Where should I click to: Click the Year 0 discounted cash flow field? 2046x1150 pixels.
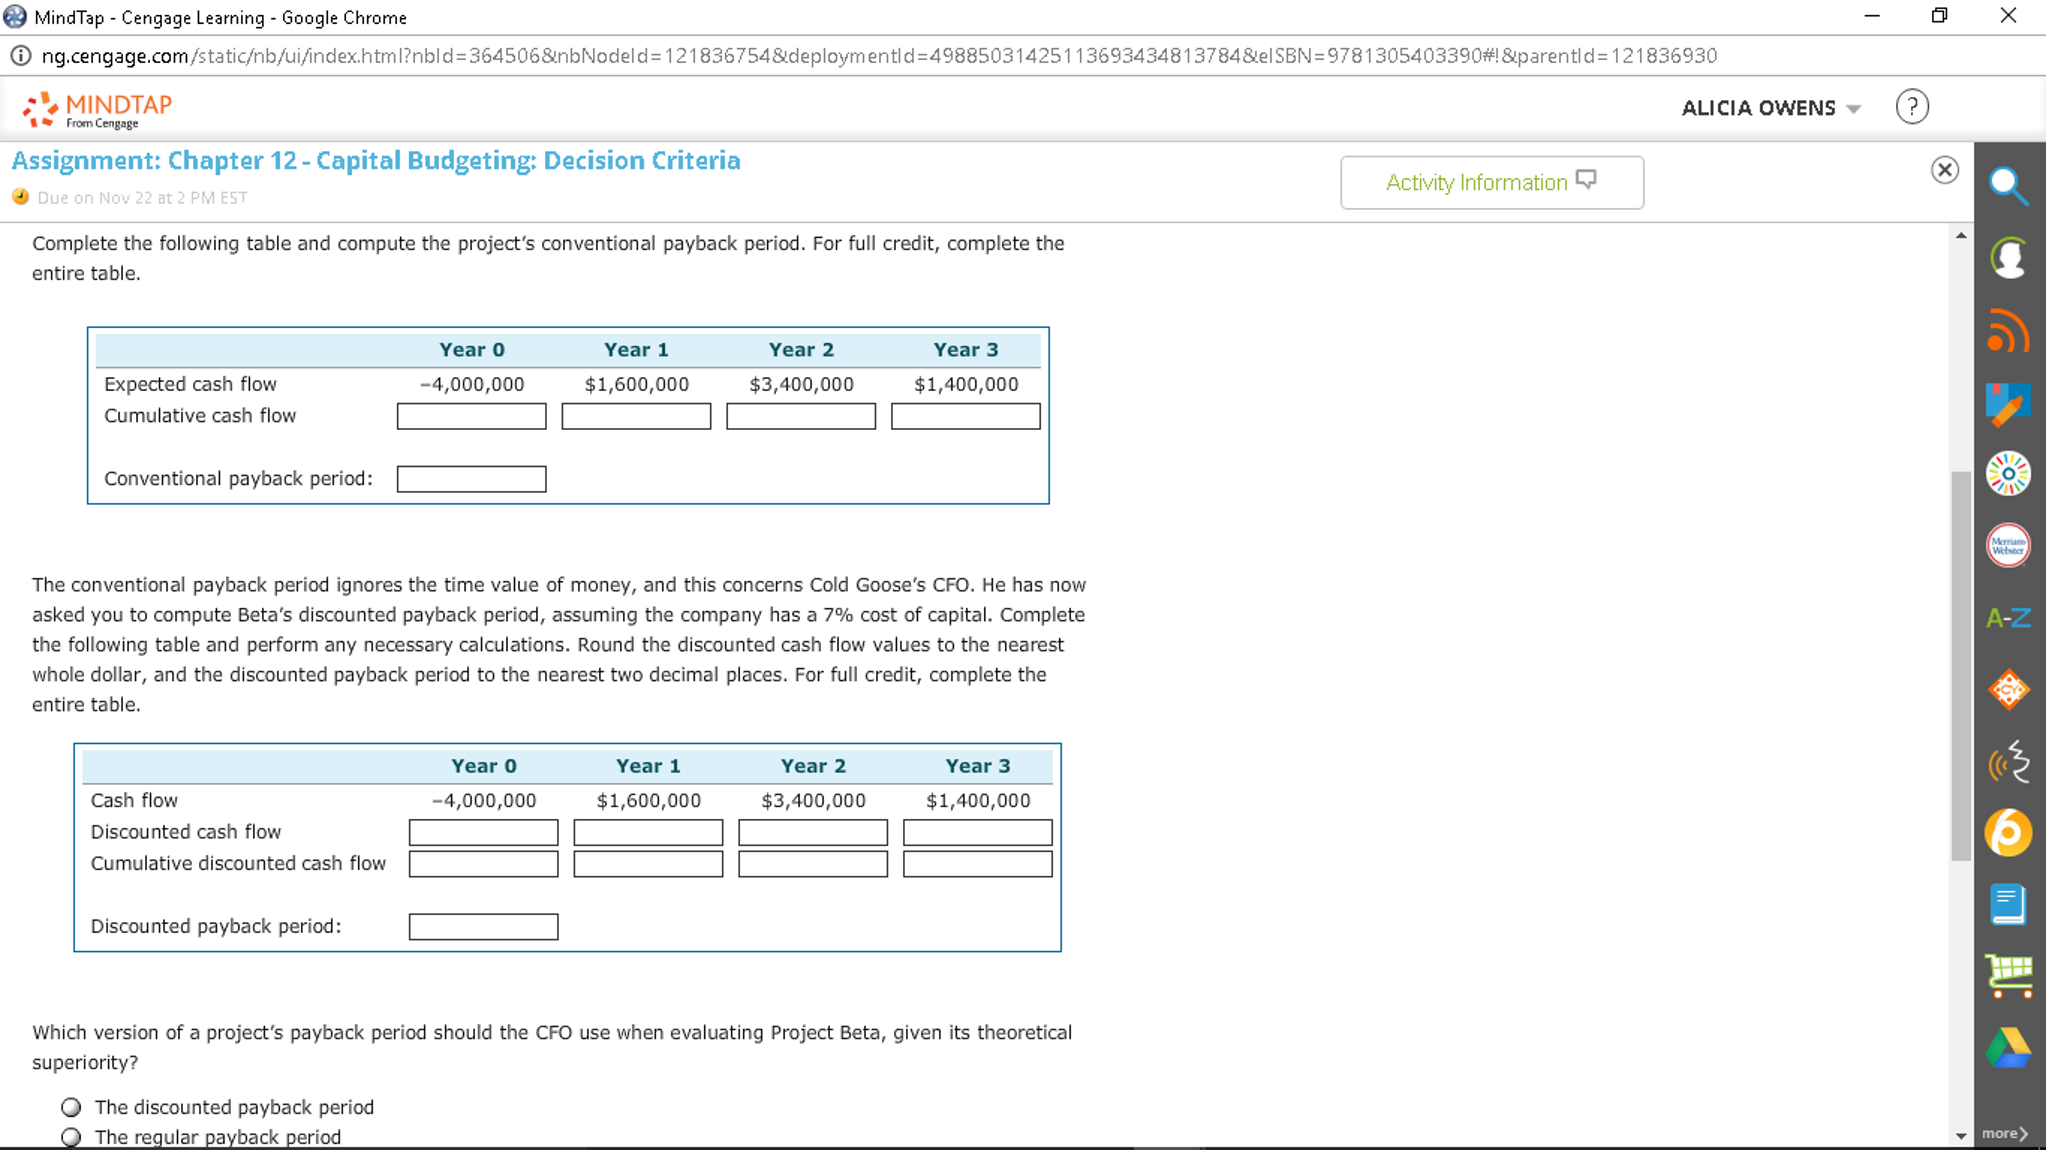tap(483, 832)
